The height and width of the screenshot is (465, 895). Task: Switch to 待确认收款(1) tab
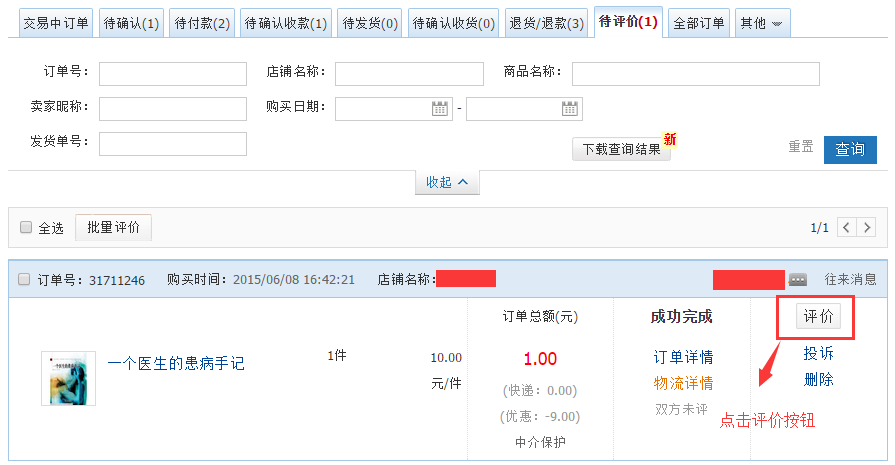(x=286, y=23)
